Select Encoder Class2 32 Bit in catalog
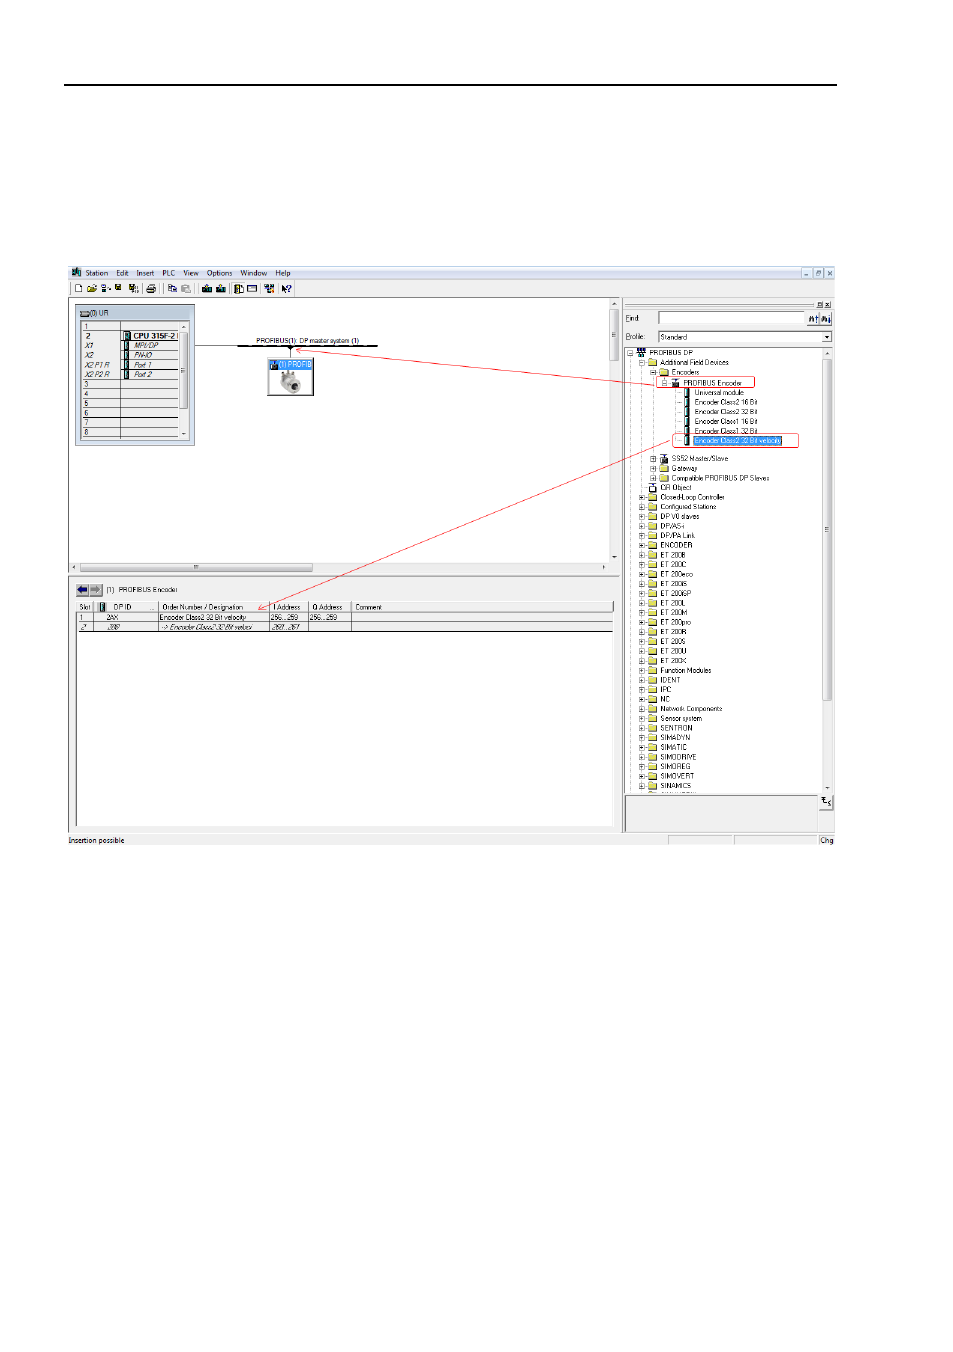This screenshot has height=1352, width=953. click(726, 412)
